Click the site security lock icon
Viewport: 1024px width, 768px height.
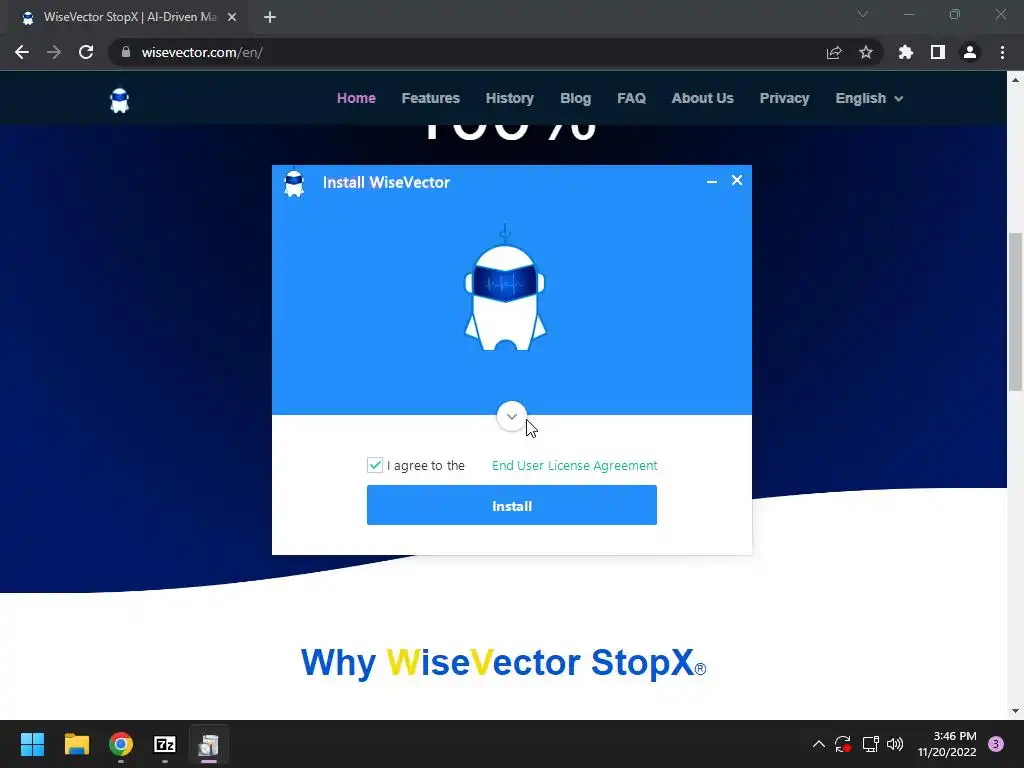(x=126, y=52)
